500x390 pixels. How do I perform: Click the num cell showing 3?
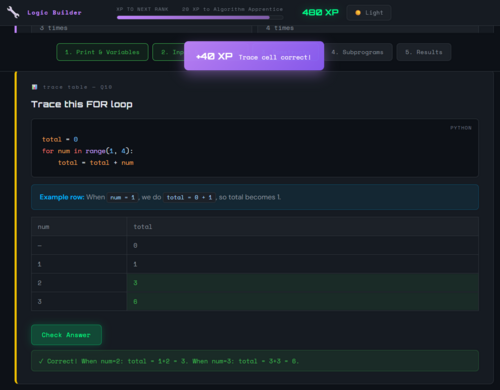pos(79,302)
